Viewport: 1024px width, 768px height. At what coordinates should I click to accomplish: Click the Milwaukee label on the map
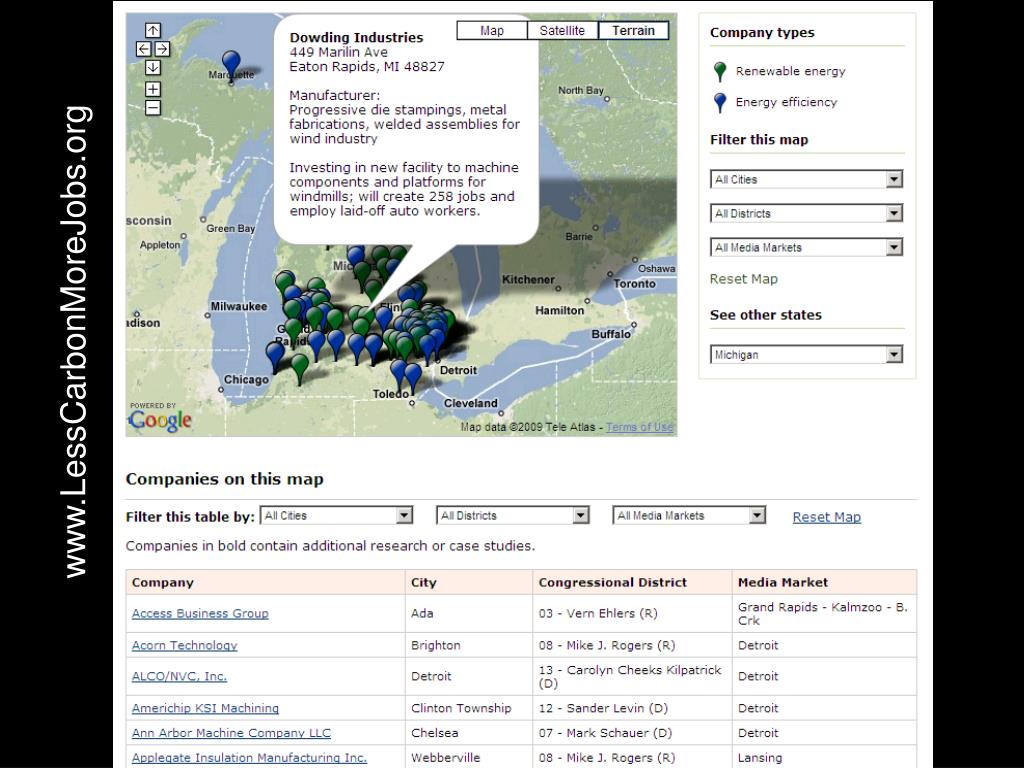[x=238, y=306]
